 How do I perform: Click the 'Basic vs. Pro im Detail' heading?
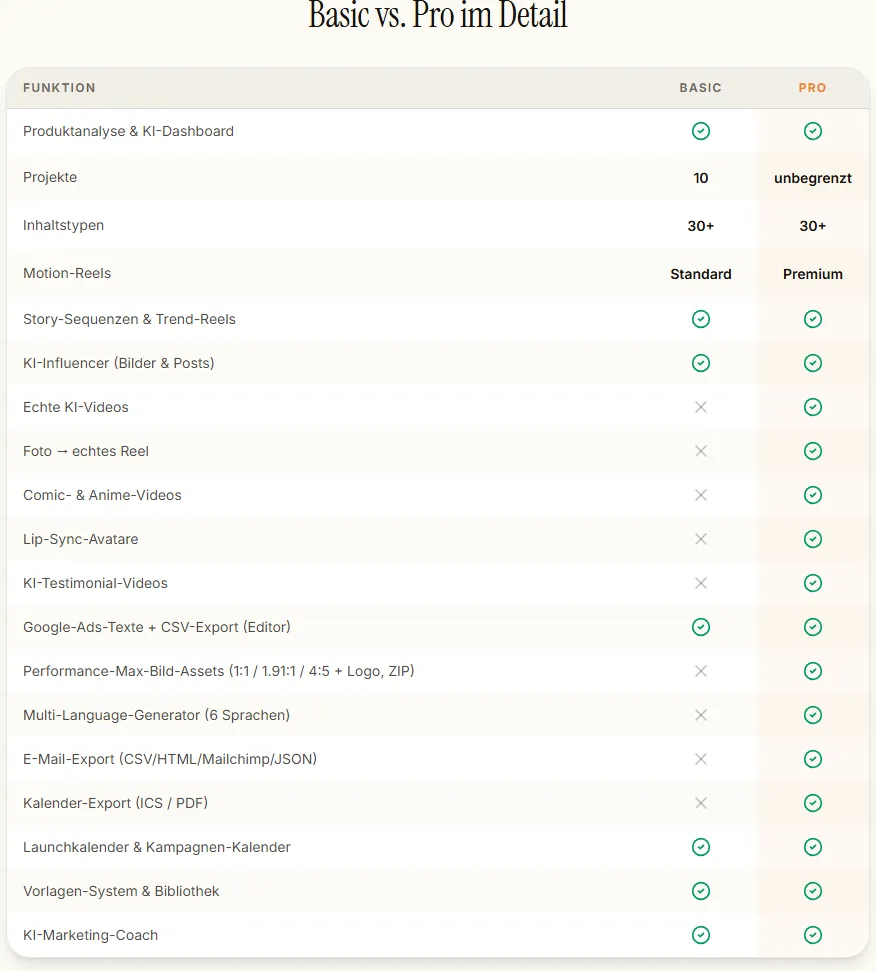point(438,15)
